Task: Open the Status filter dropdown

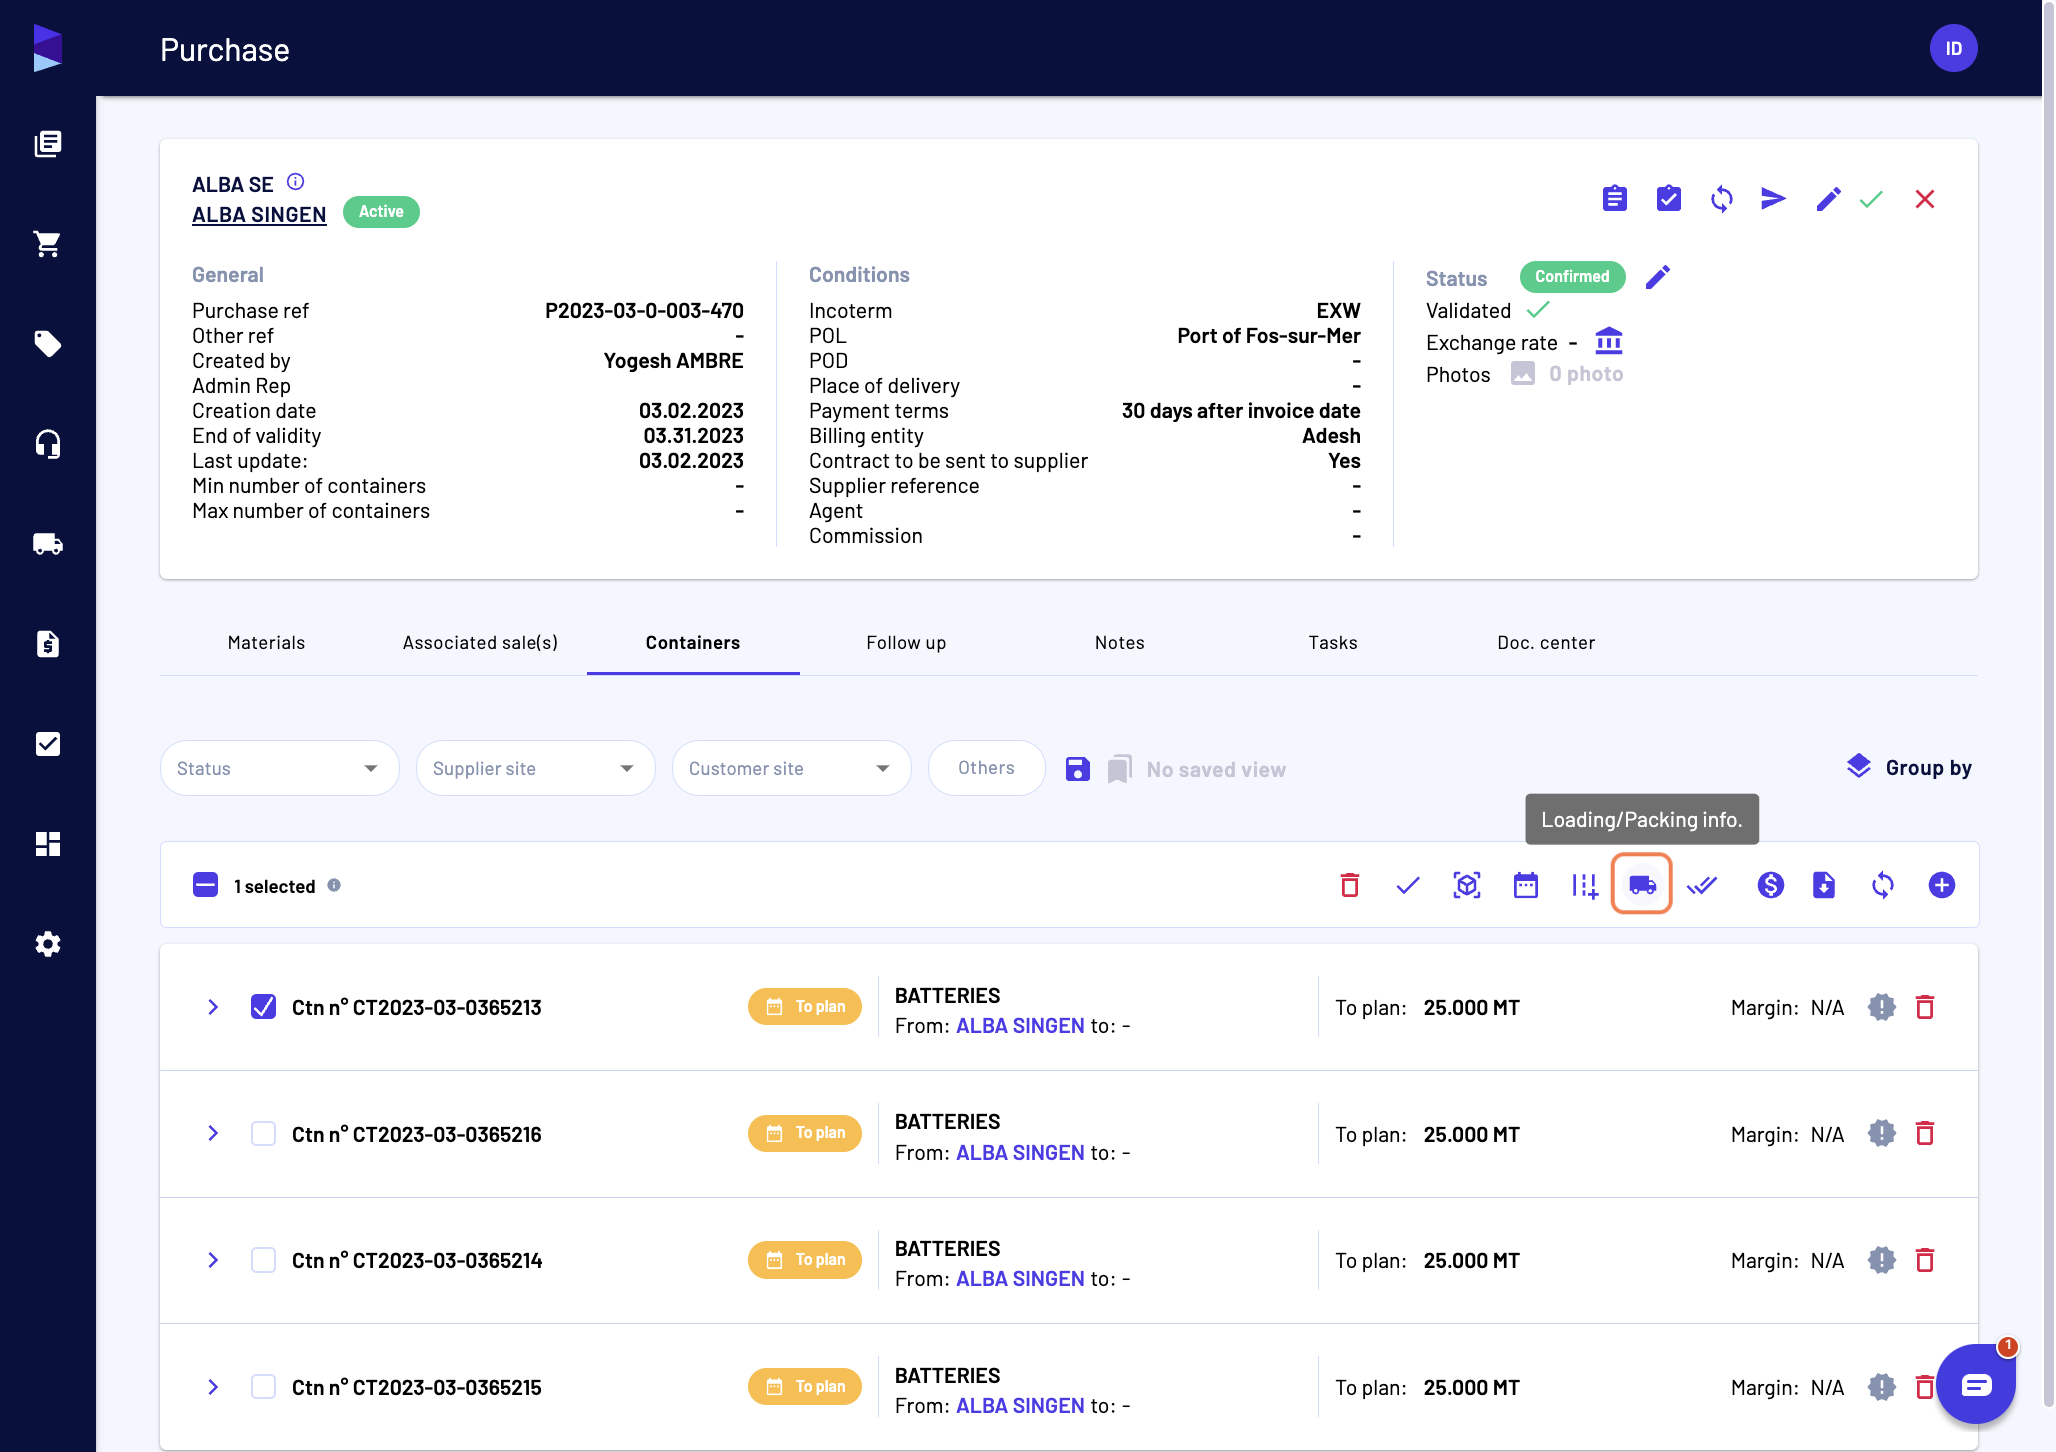Action: click(x=279, y=768)
